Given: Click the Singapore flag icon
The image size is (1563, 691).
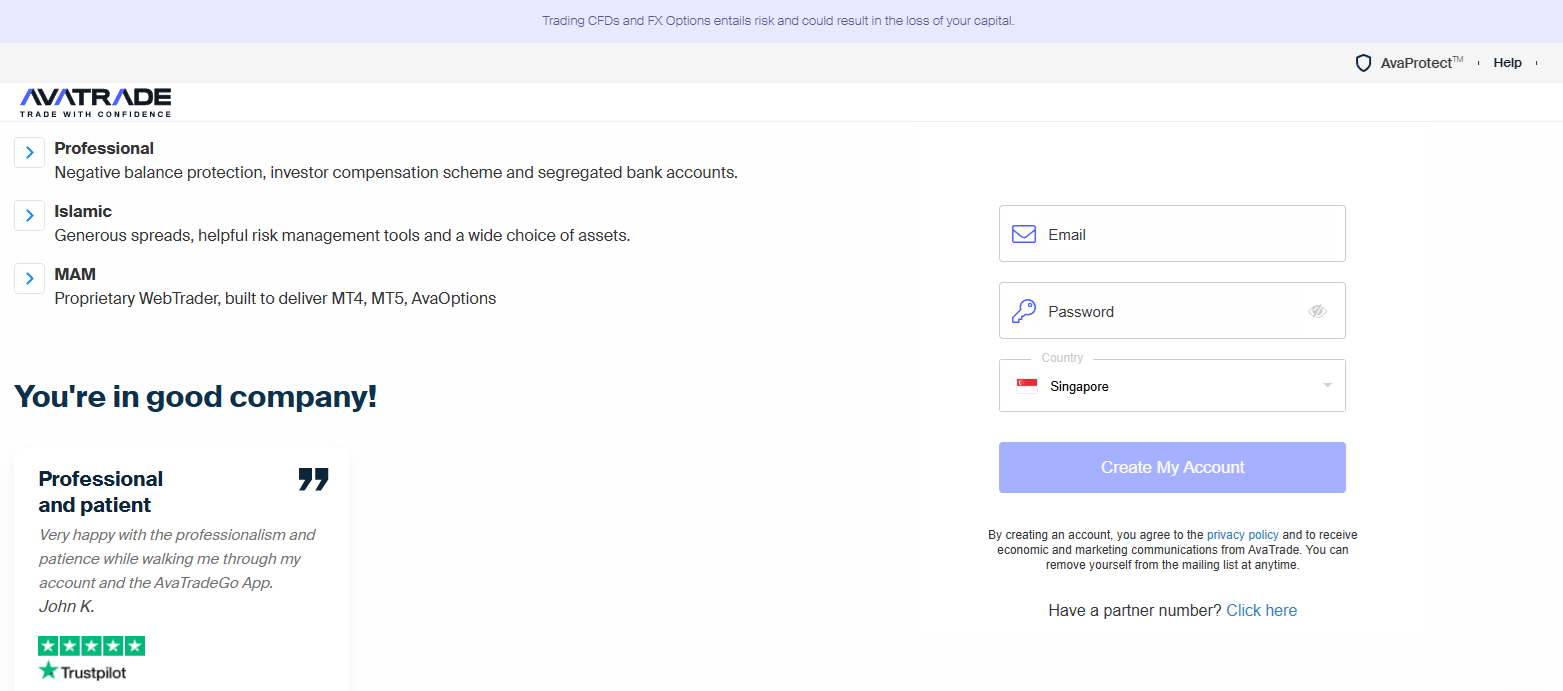Looking at the screenshot, I should [x=1027, y=386].
